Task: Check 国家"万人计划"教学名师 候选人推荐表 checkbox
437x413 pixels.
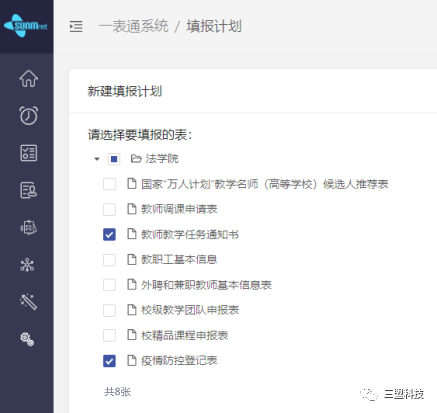Action: [x=109, y=184]
